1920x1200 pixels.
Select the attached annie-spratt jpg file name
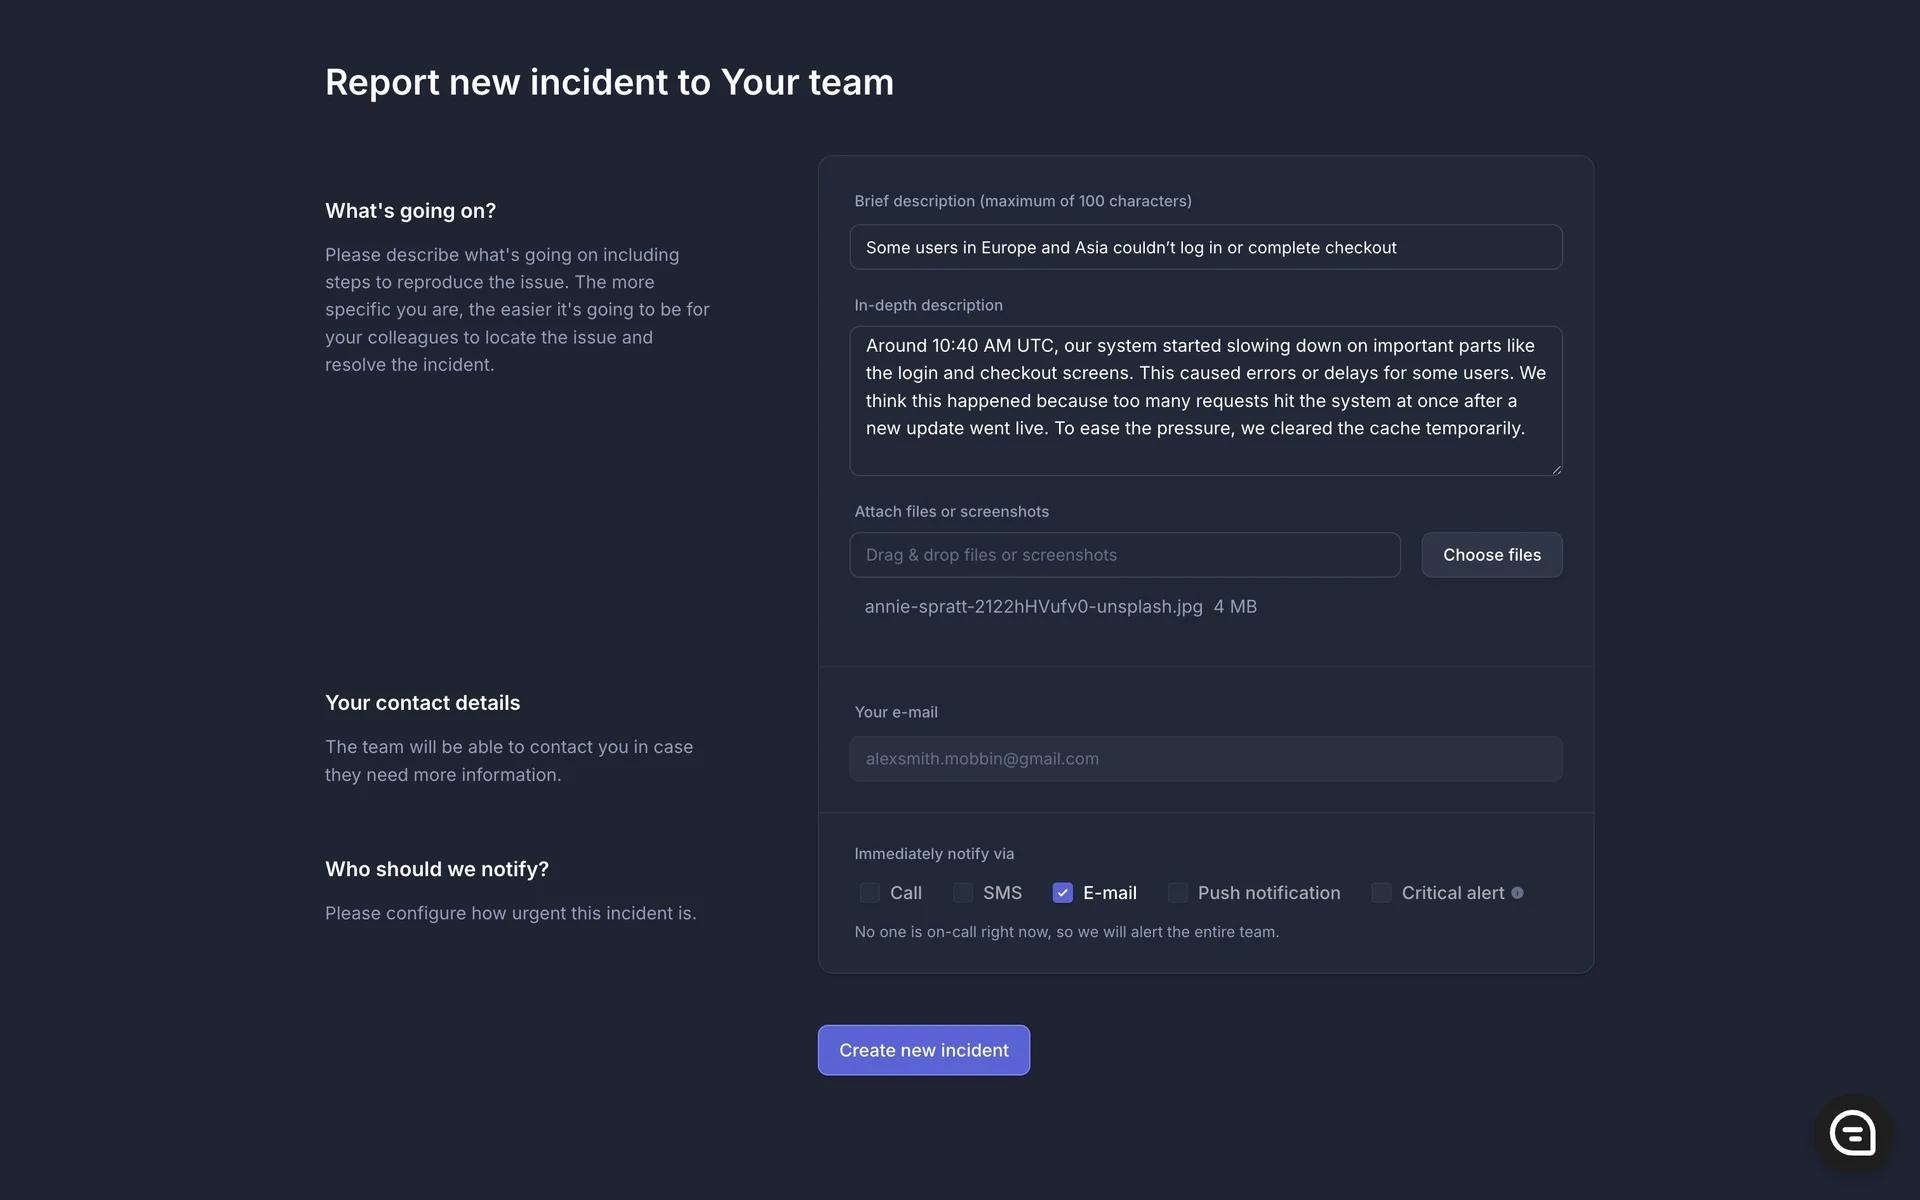coord(1033,607)
